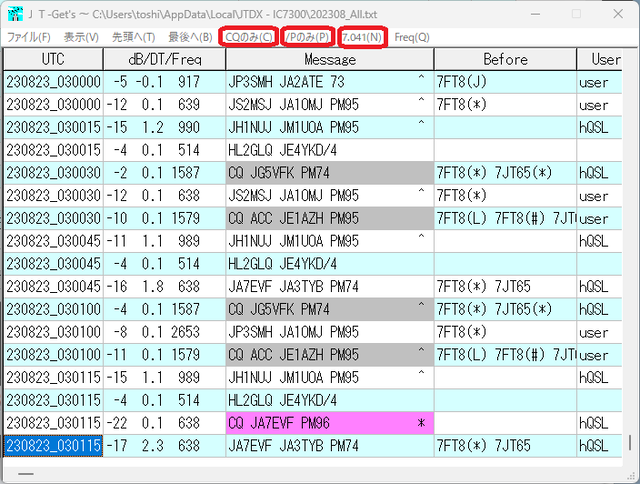Filter with CQのみ(C) menu item
640x484 pixels.
click(249, 38)
